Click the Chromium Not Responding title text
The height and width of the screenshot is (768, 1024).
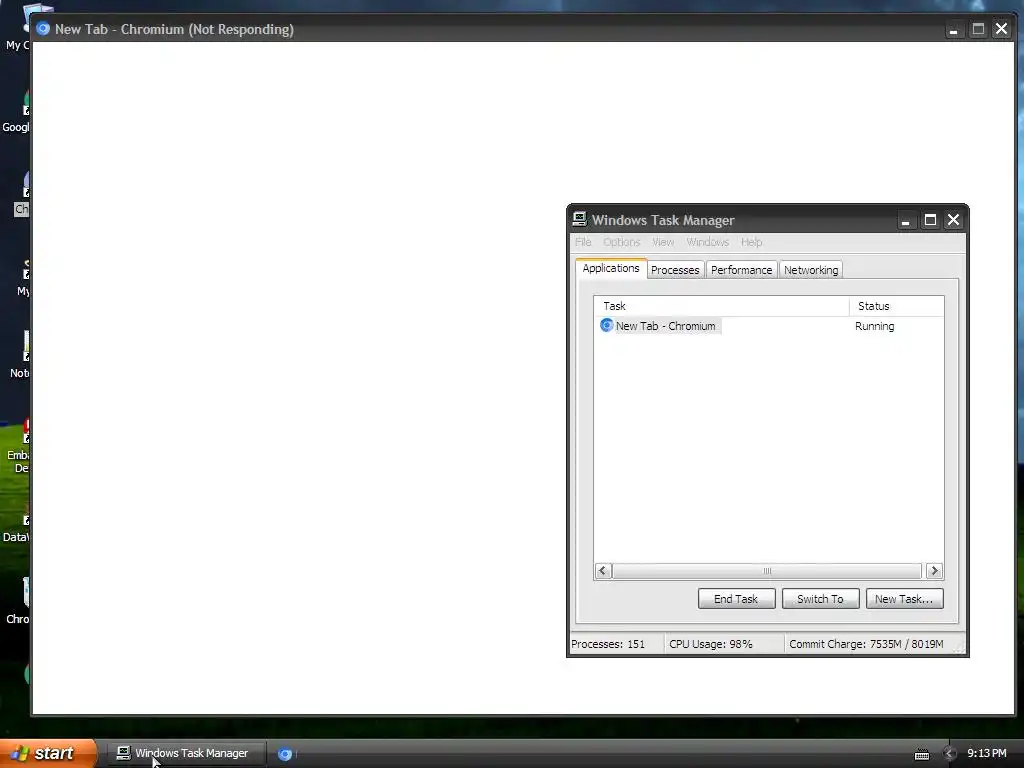click(174, 29)
